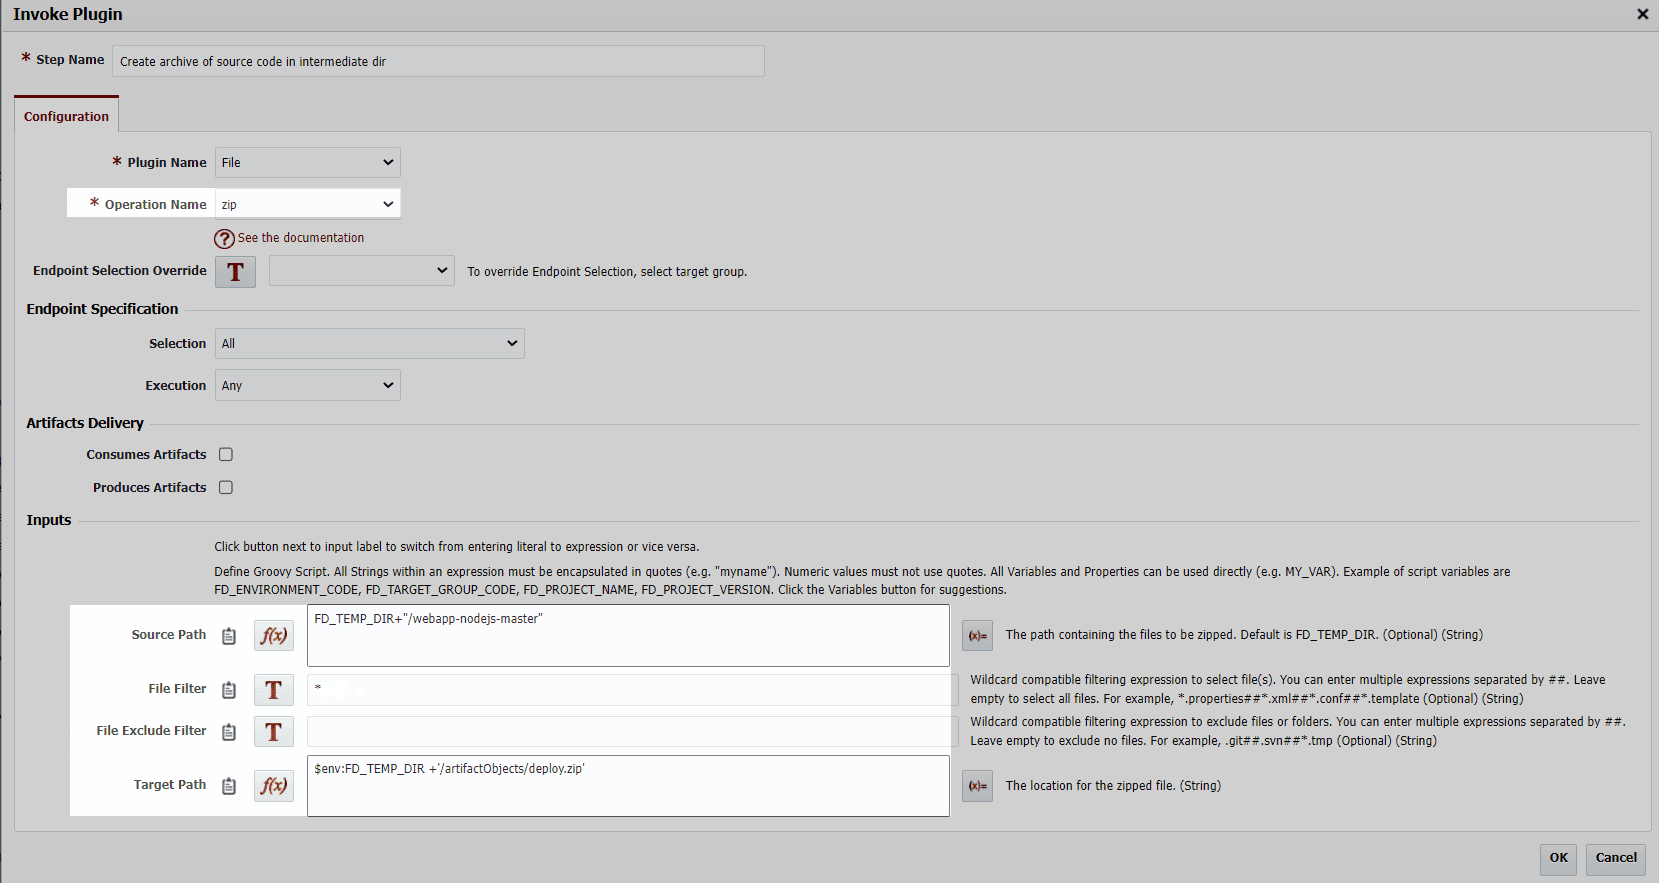1659x883 pixels.
Task: Select the Configuration tab
Action: point(66,116)
